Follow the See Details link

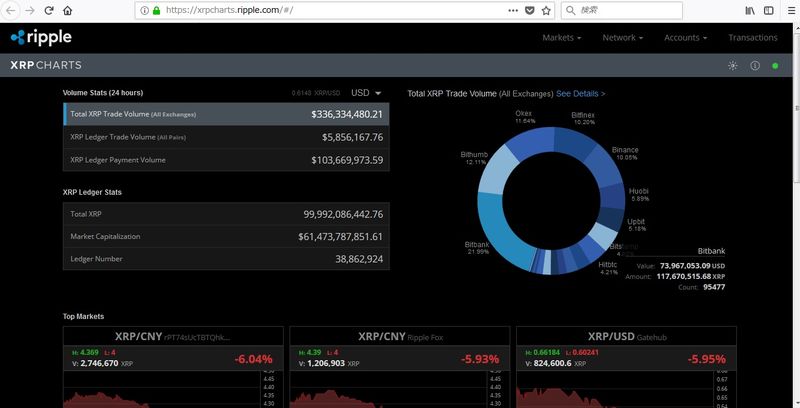click(x=580, y=93)
